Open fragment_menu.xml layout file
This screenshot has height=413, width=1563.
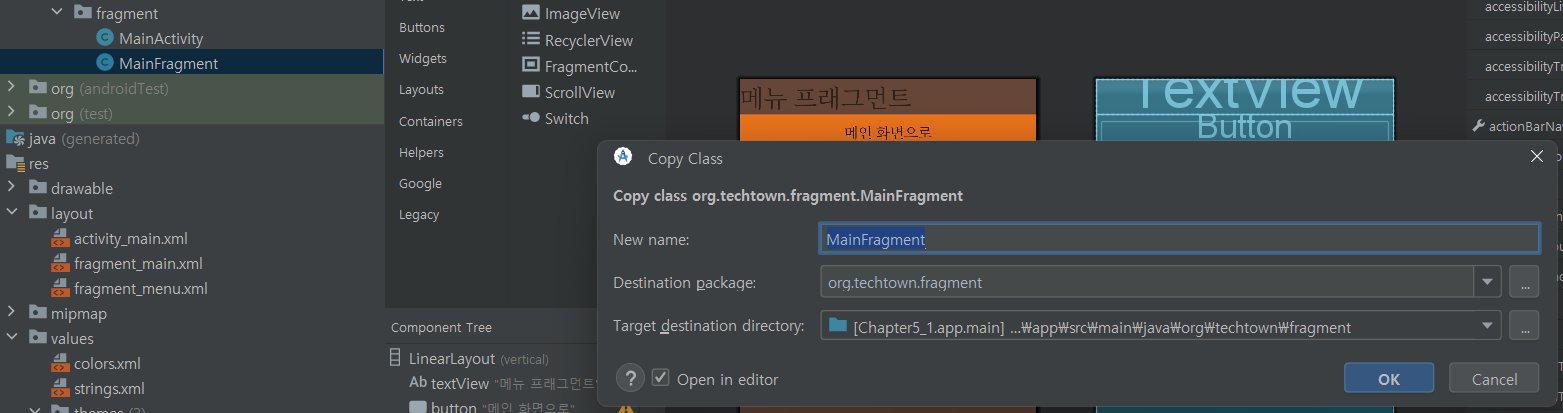click(140, 288)
